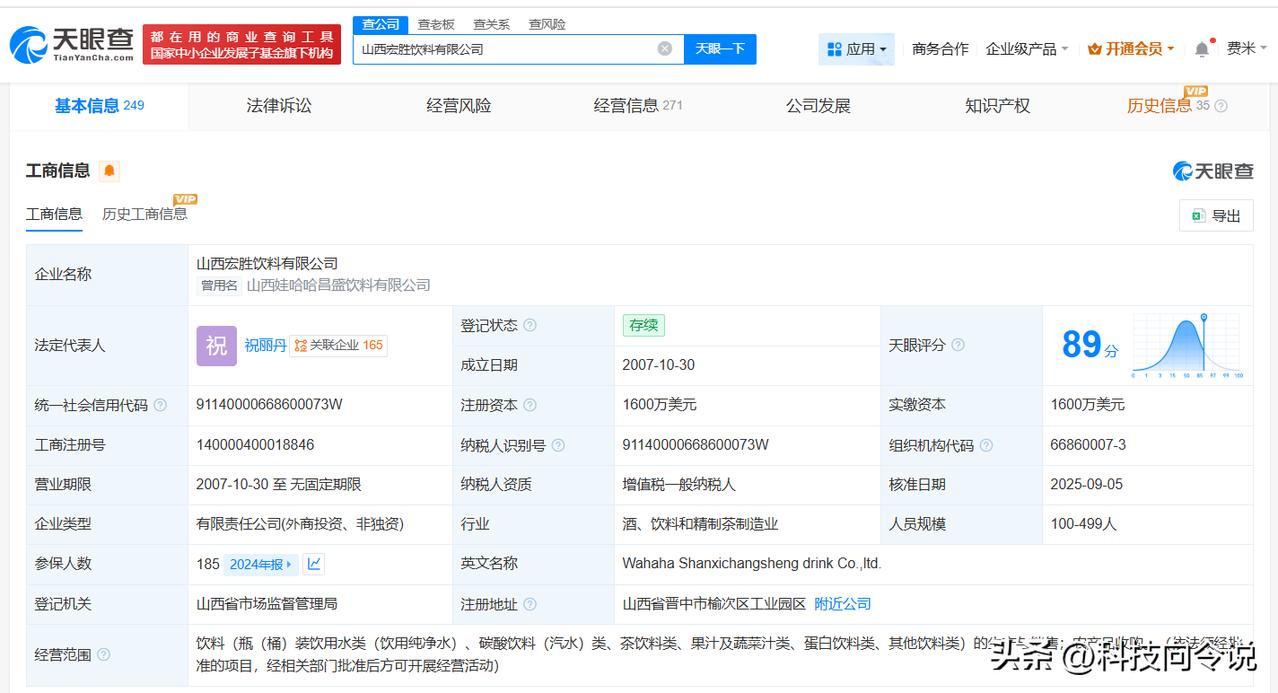Click the TianYanCha logo
This screenshot has width=1278, height=693.
coord(71,44)
